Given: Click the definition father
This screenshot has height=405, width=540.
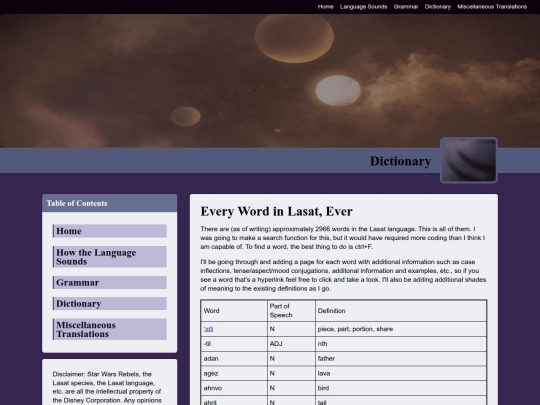Looking at the screenshot, I should (326, 359).
